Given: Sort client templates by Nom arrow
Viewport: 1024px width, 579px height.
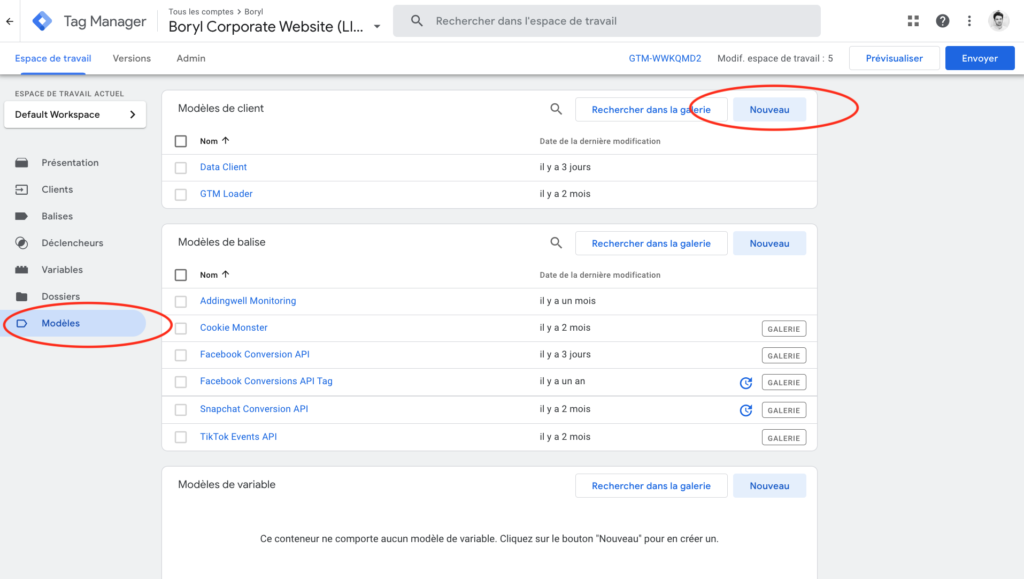Looking at the screenshot, I should 225,140.
